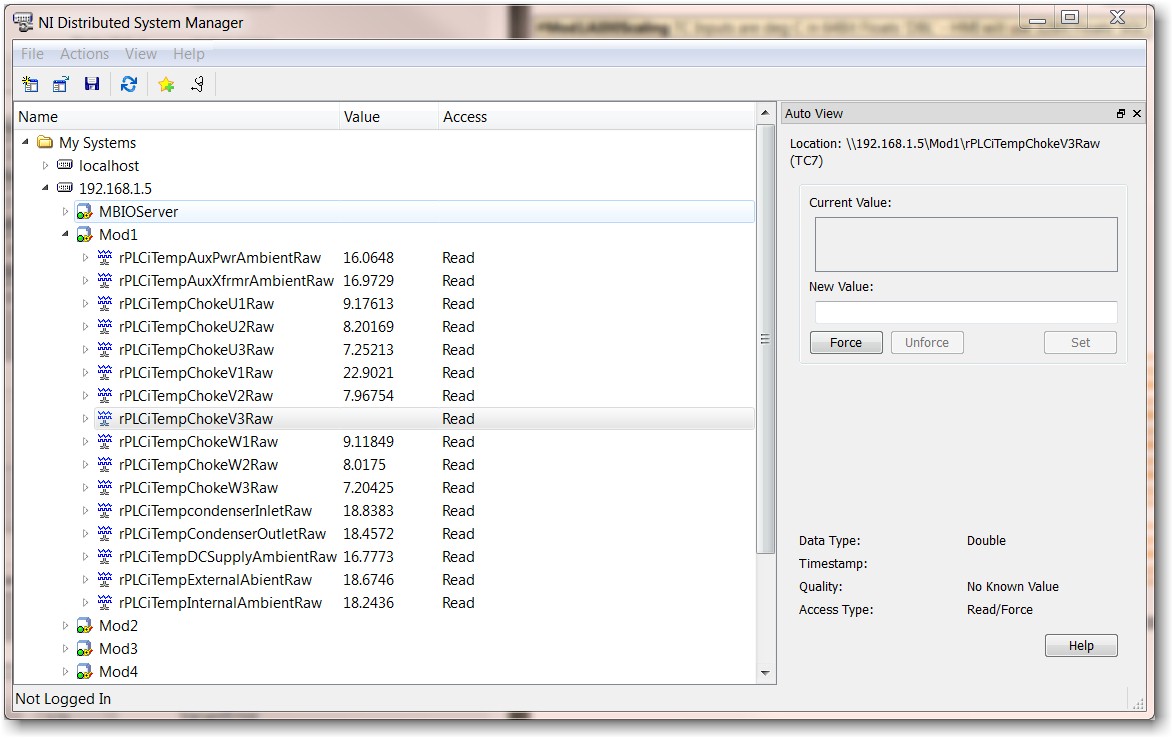The image size is (1173, 738).
Task: Click the Mod2 library icon
Action: click(x=85, y=626)
